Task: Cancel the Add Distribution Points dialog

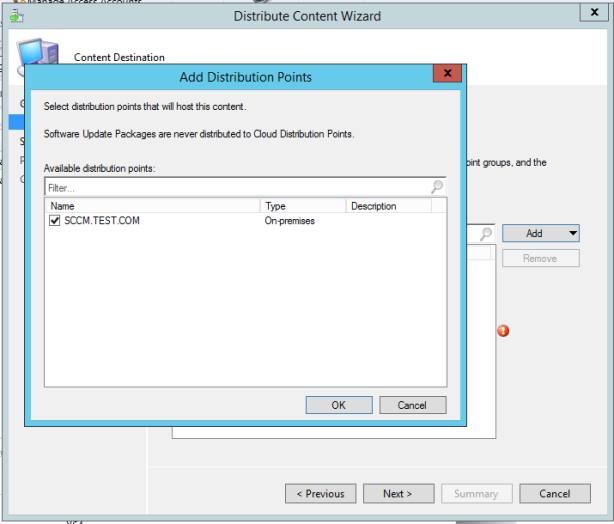Action: click(x=412, y=405)
